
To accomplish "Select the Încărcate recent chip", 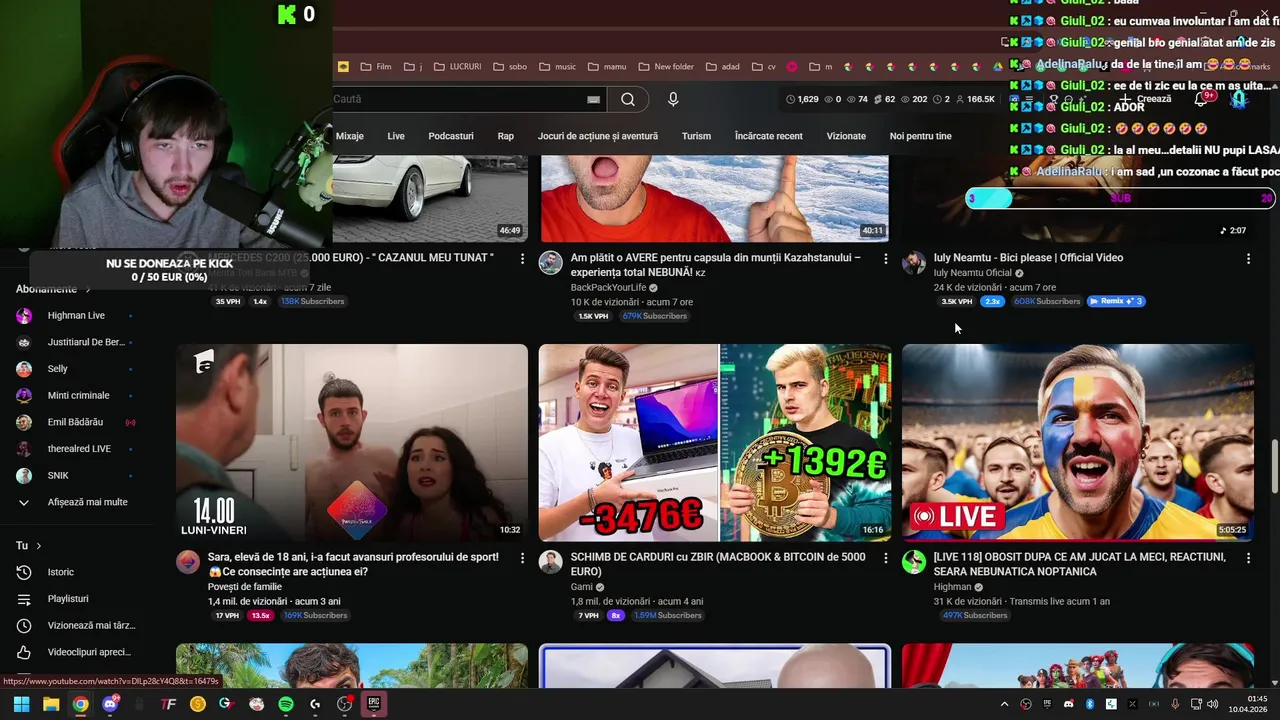I will tap(769, 136).
